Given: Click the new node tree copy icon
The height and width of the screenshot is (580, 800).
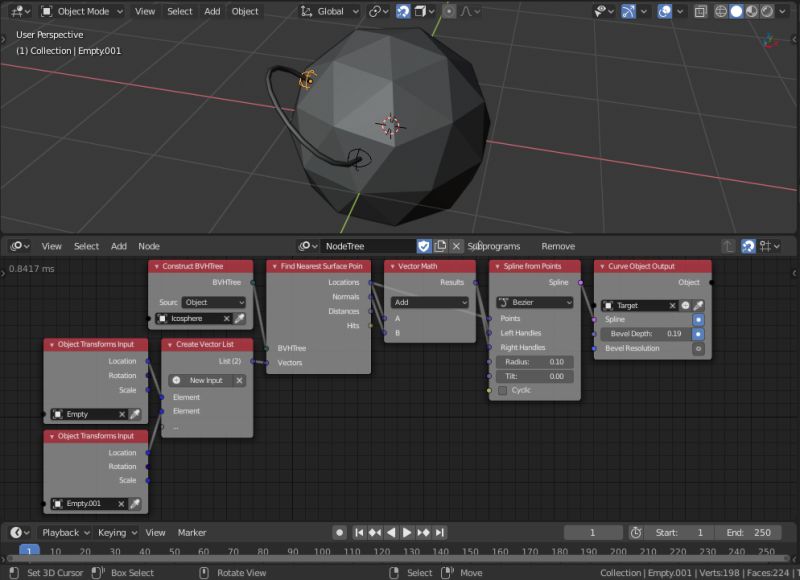Looking at the screenshot, I should 441,246.
